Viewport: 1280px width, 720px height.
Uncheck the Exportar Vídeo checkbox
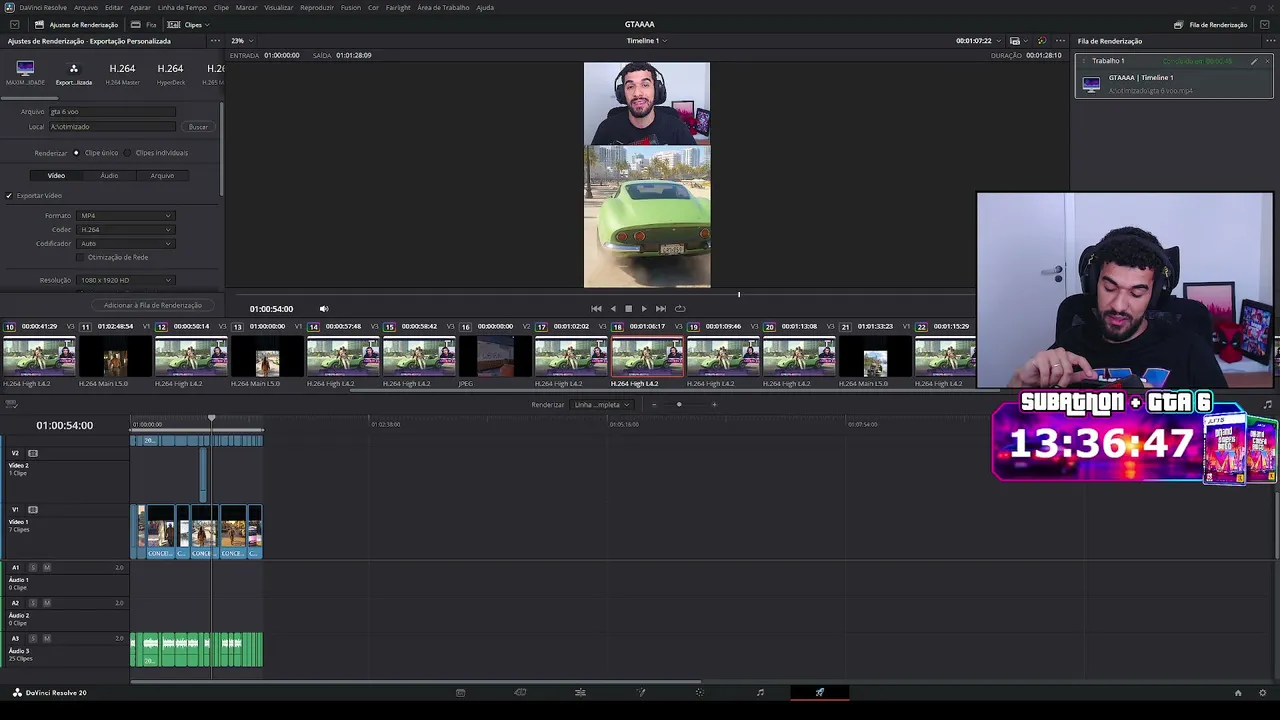point(9,196)
